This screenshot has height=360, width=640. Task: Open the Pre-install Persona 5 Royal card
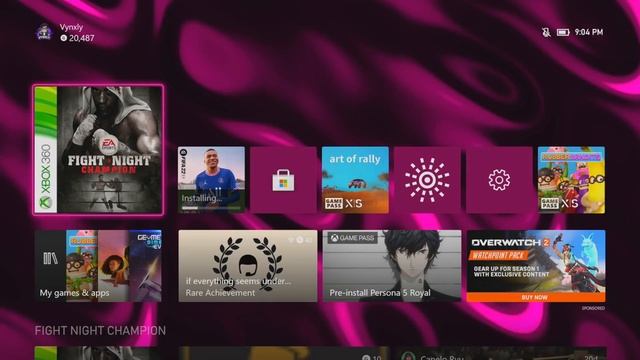click(x=392, y=266)
